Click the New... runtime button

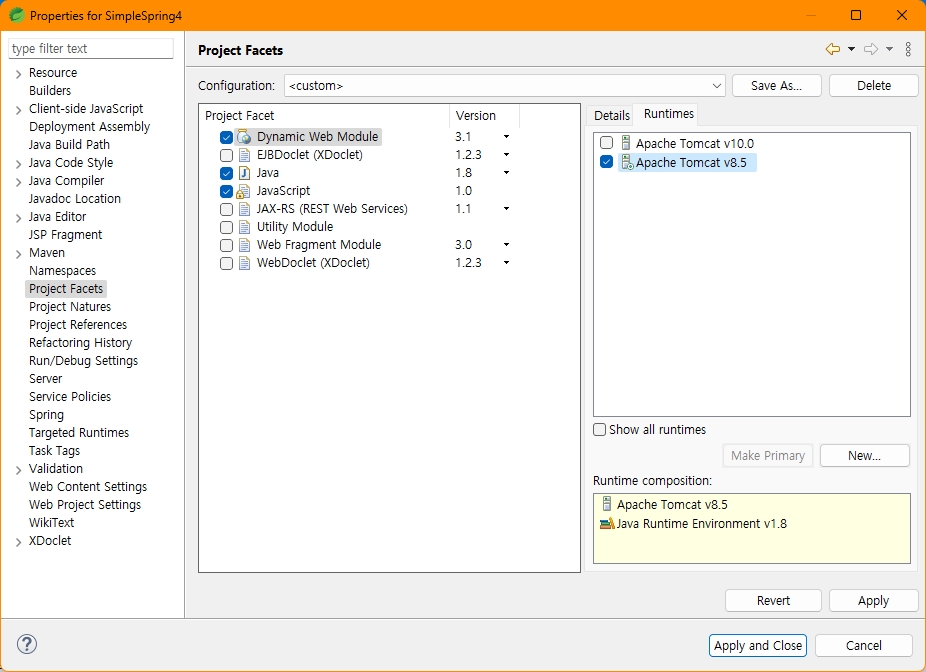tap(865, 455)
